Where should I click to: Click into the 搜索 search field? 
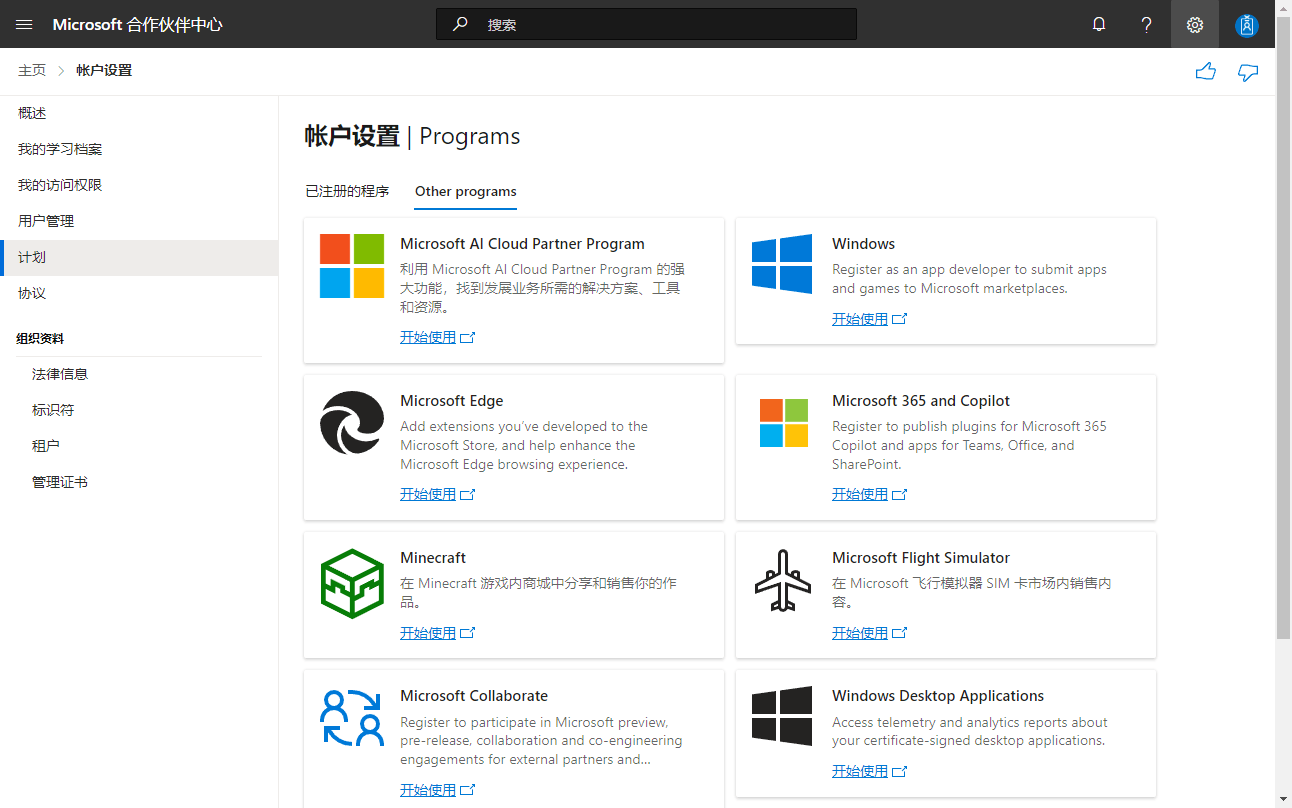point(646,24)
